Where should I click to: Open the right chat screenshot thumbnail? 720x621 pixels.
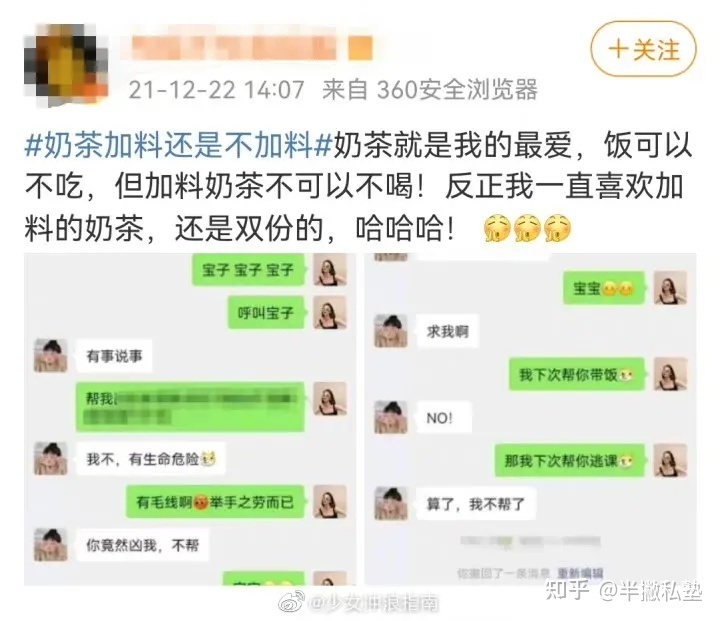[x=530, y=419]
